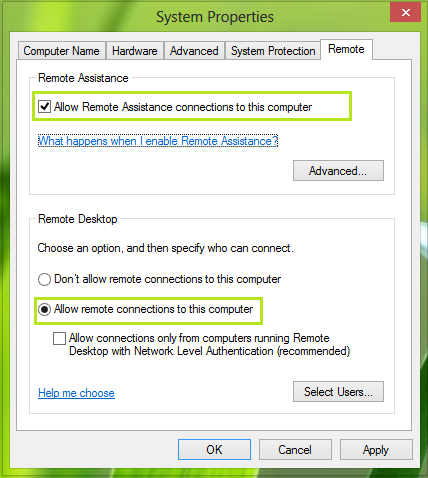
Task: Go to the Advanced tab
Action: click(x=194, y=51)
